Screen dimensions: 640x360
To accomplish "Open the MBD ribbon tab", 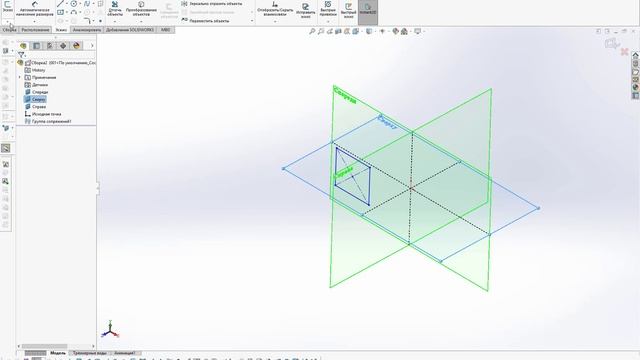I will coord(165,30).
